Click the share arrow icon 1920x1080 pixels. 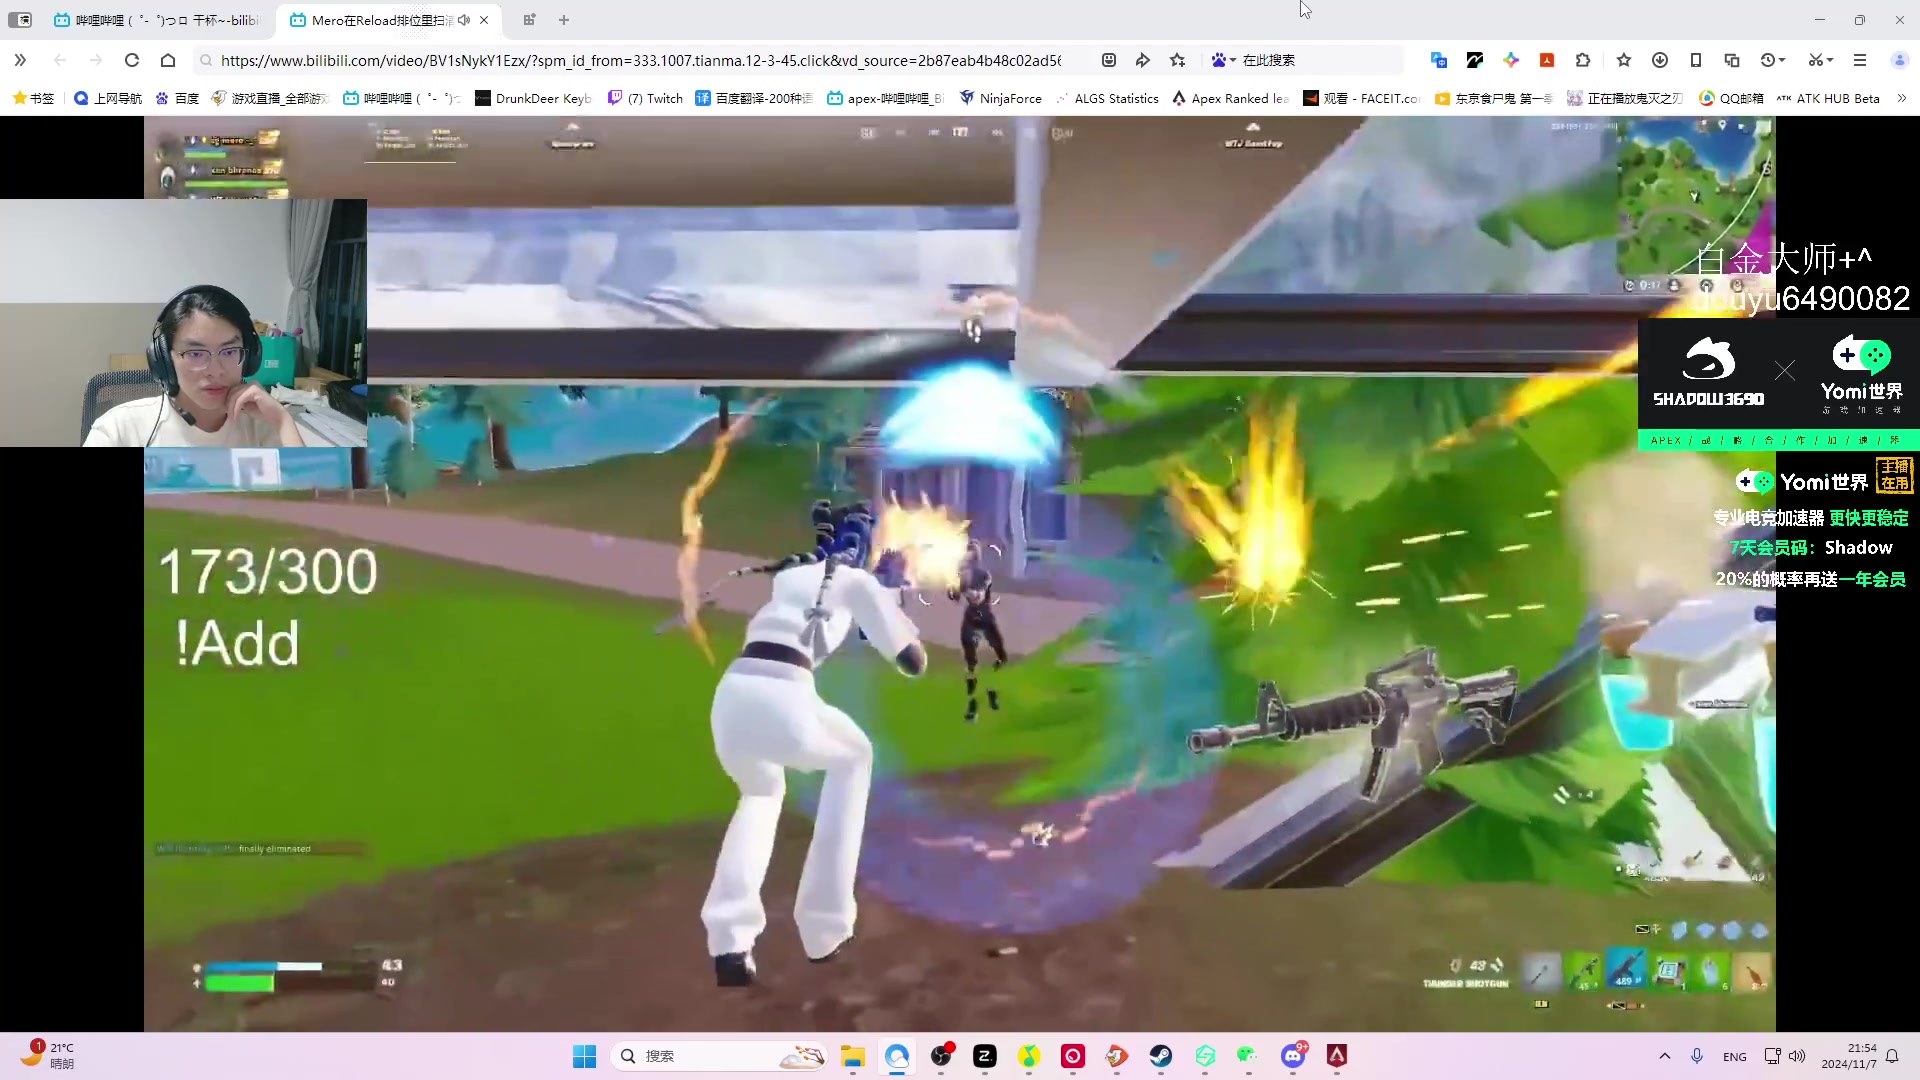[1143, 60]
